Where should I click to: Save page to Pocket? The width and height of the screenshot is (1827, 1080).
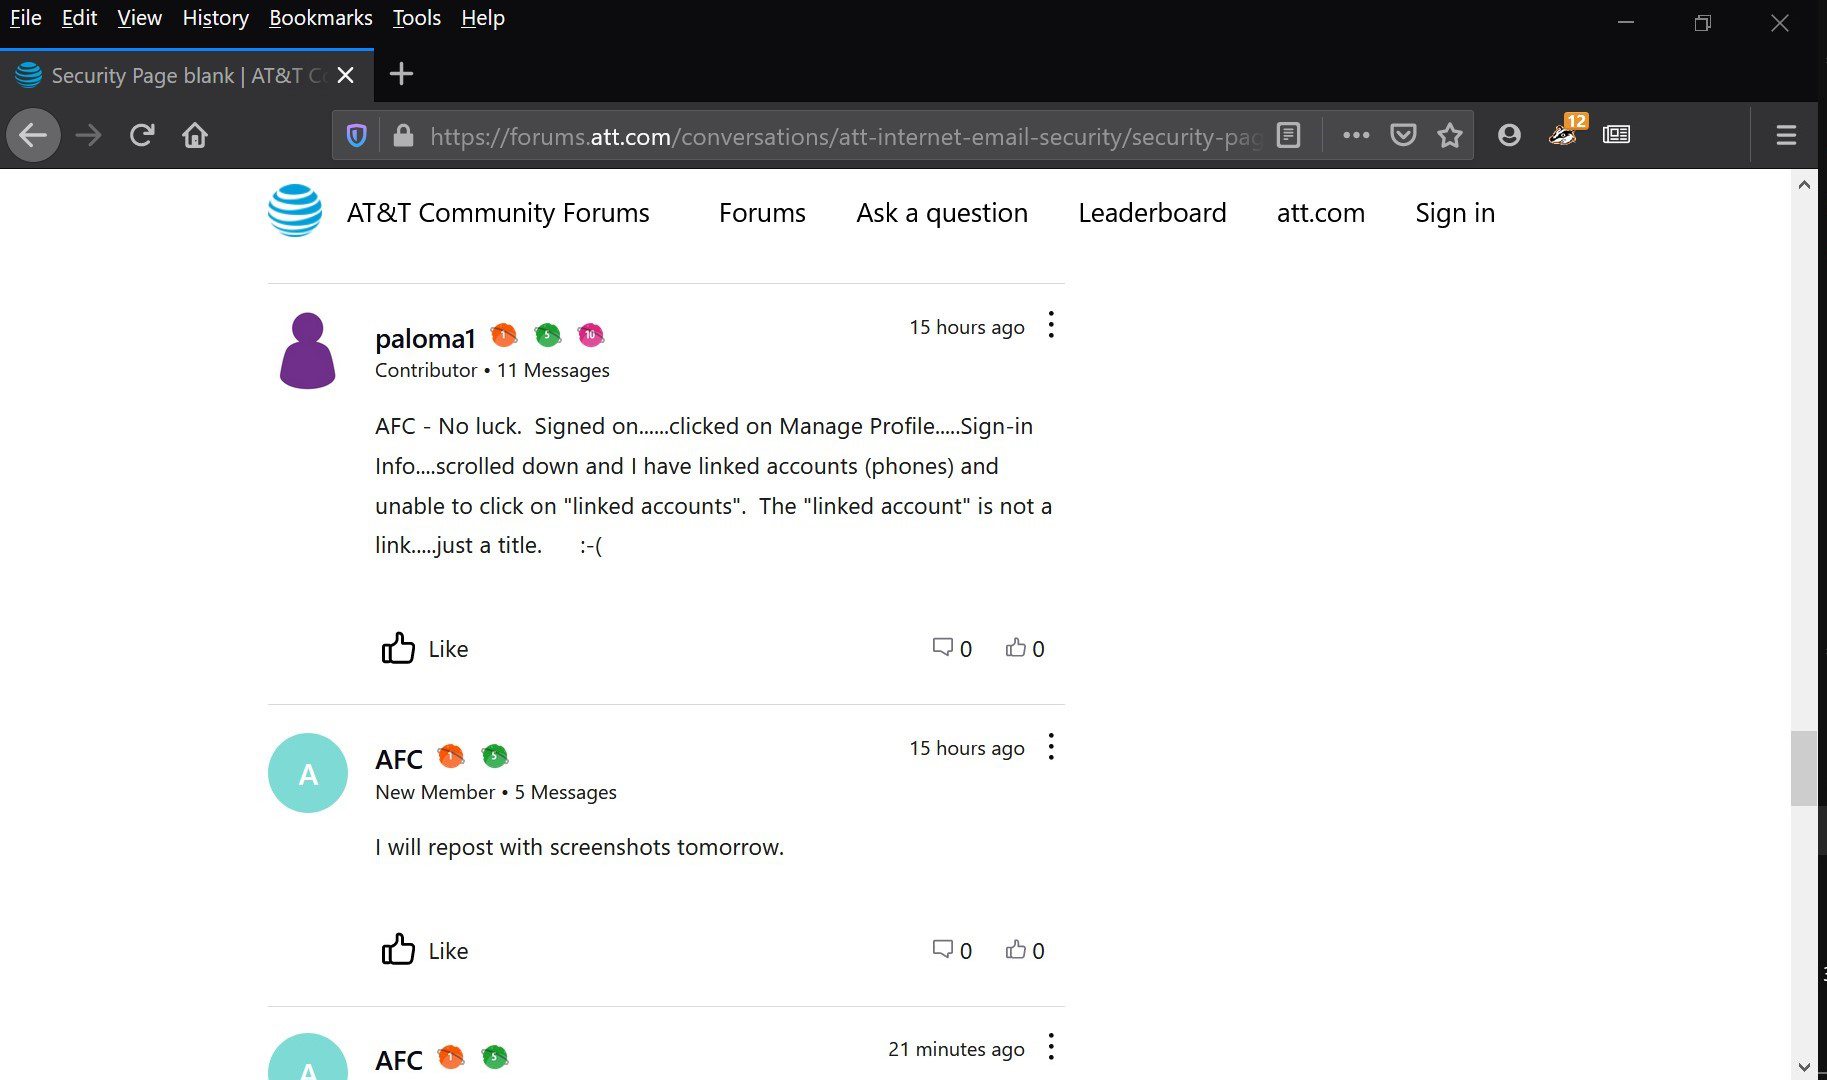point(1403,135)
